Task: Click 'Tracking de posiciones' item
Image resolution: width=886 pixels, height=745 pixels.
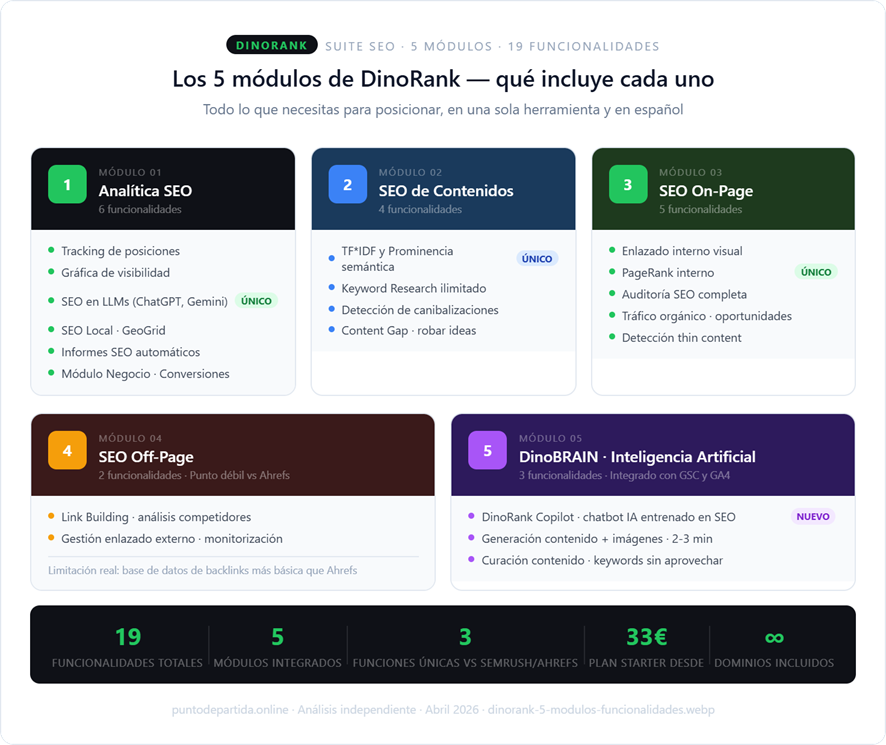Action: [x=120, y=251]
